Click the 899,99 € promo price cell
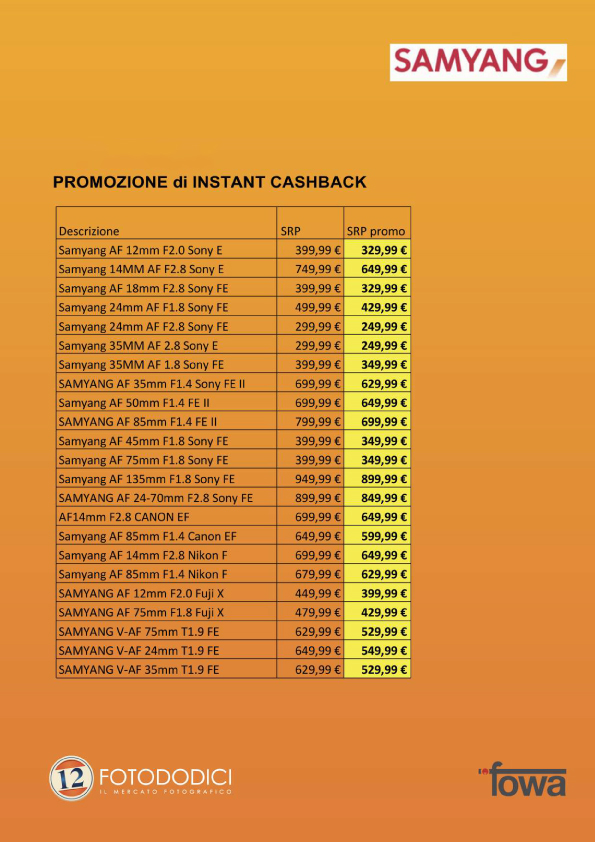Image resolution: width=595 pixels, height=842 pixels. click(x=378, y=479)
